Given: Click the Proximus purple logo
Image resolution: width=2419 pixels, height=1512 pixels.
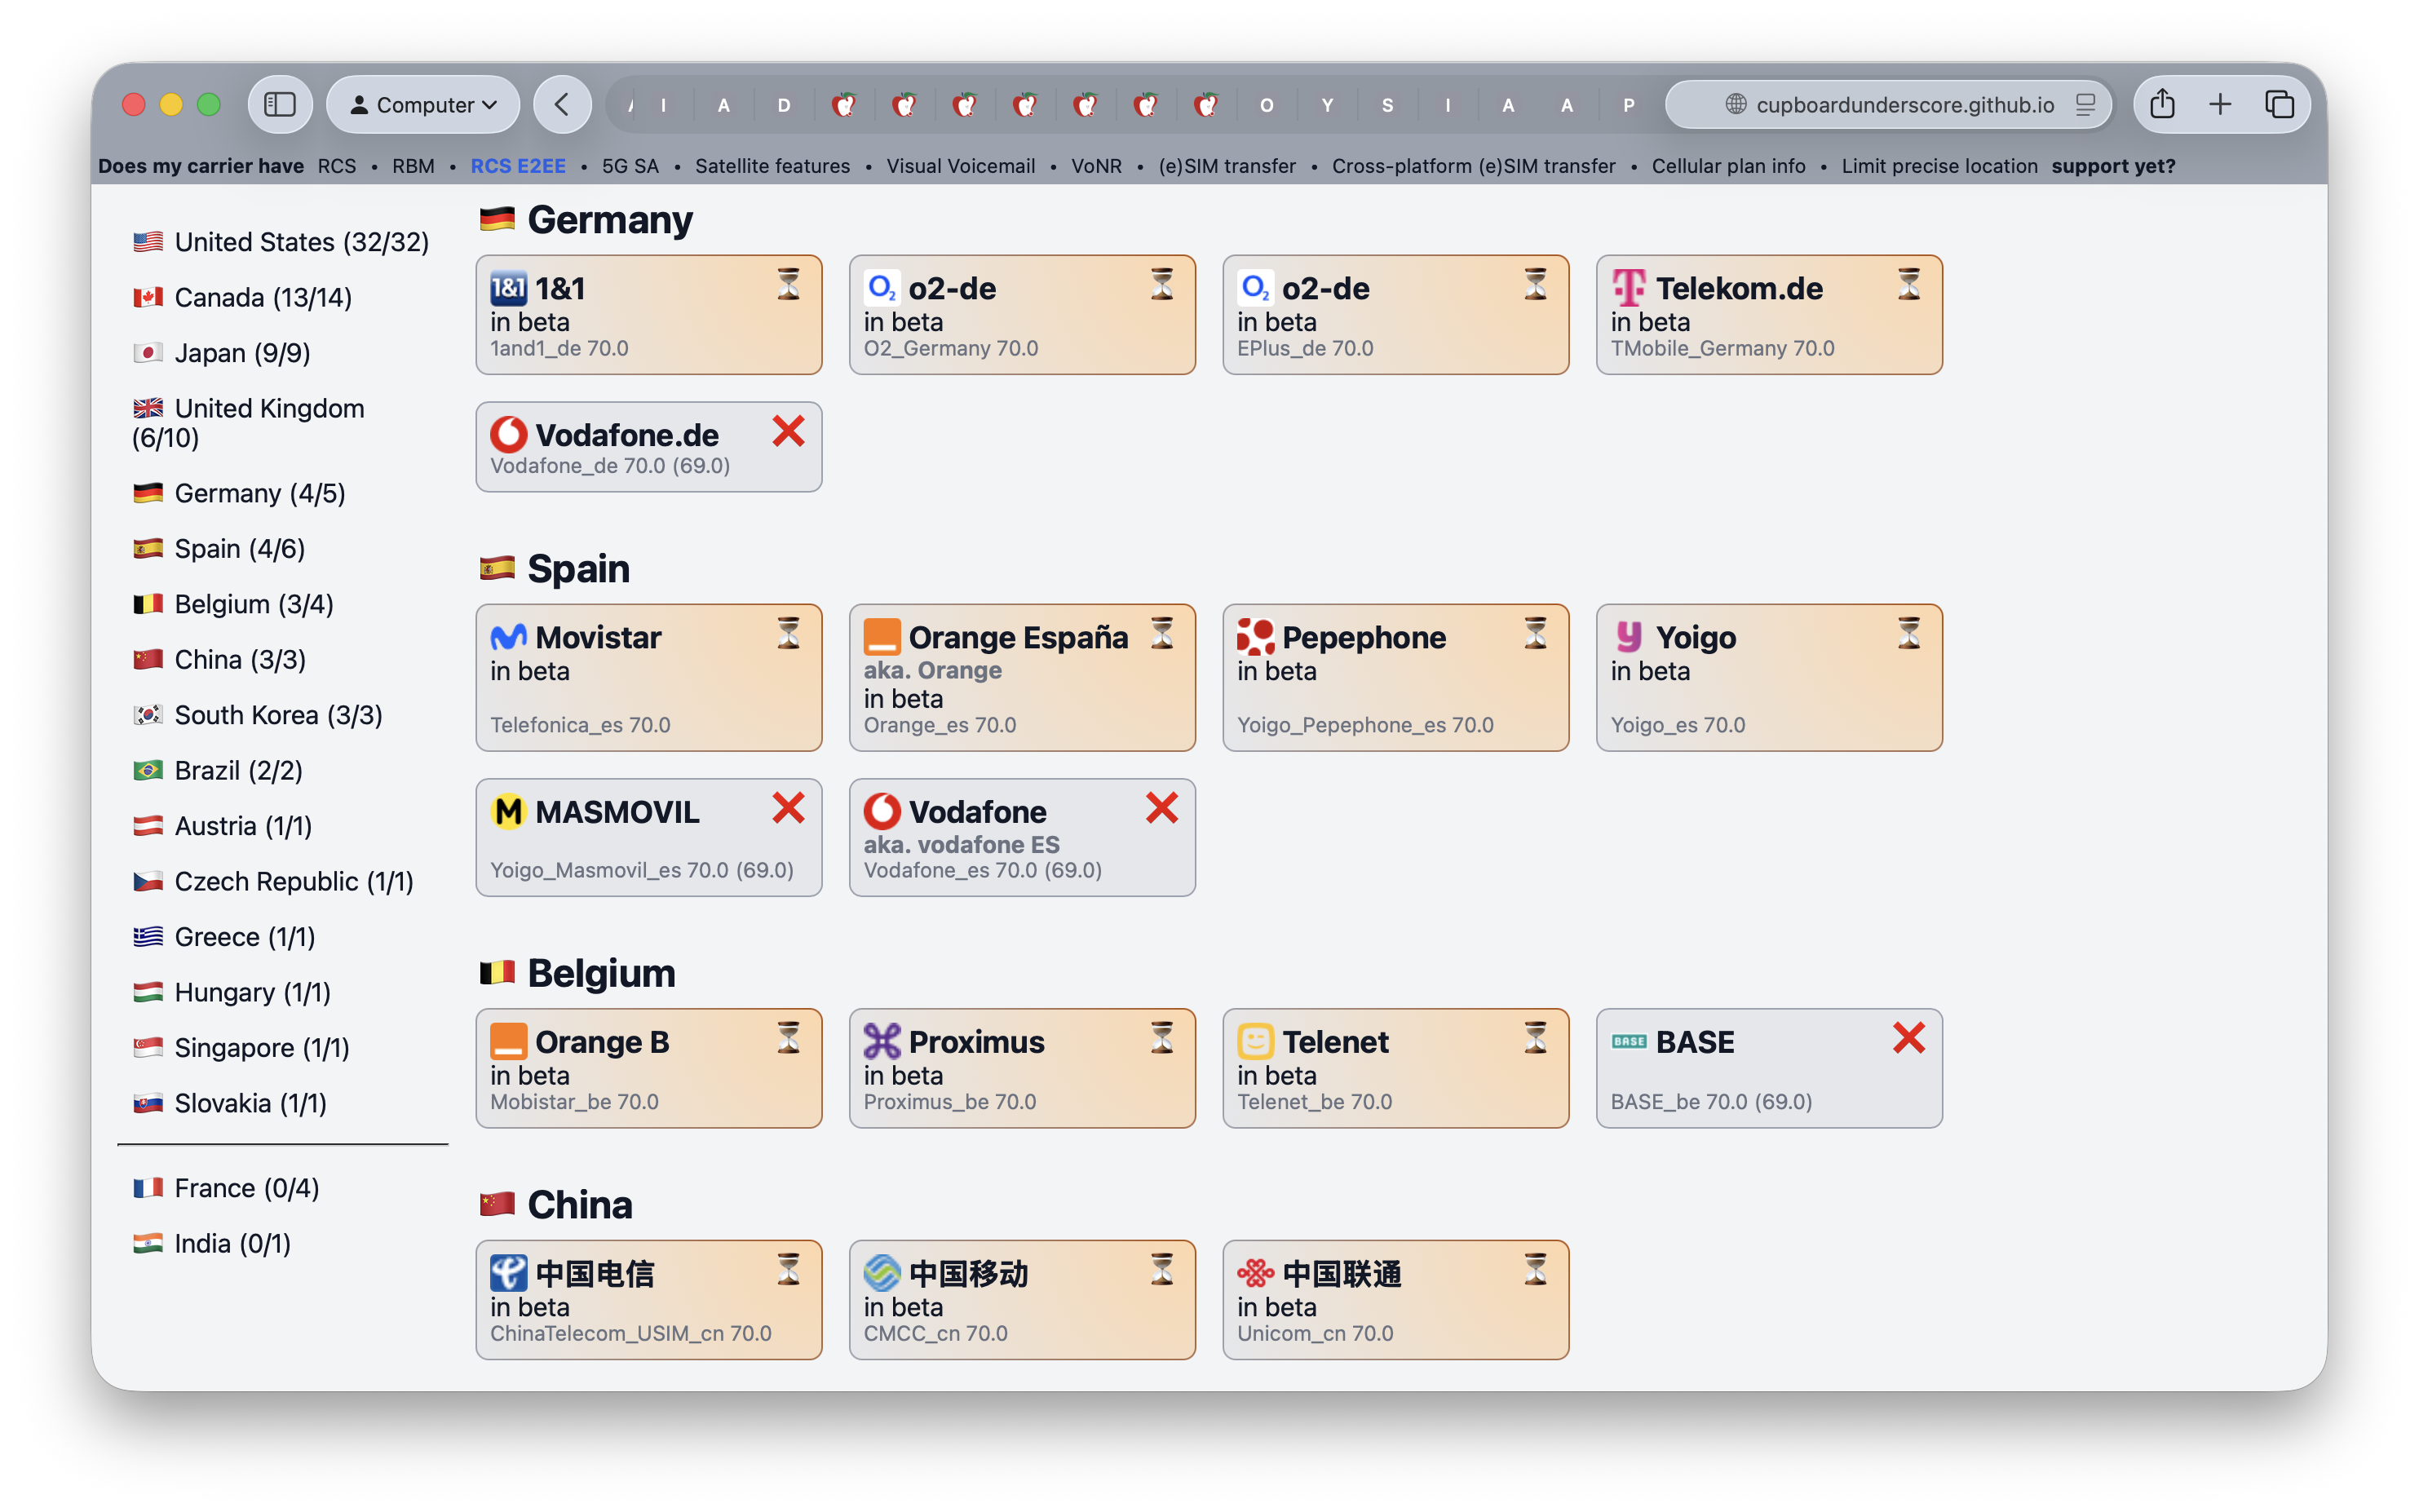Looking at the screenshot, I should pos(882,1041).
